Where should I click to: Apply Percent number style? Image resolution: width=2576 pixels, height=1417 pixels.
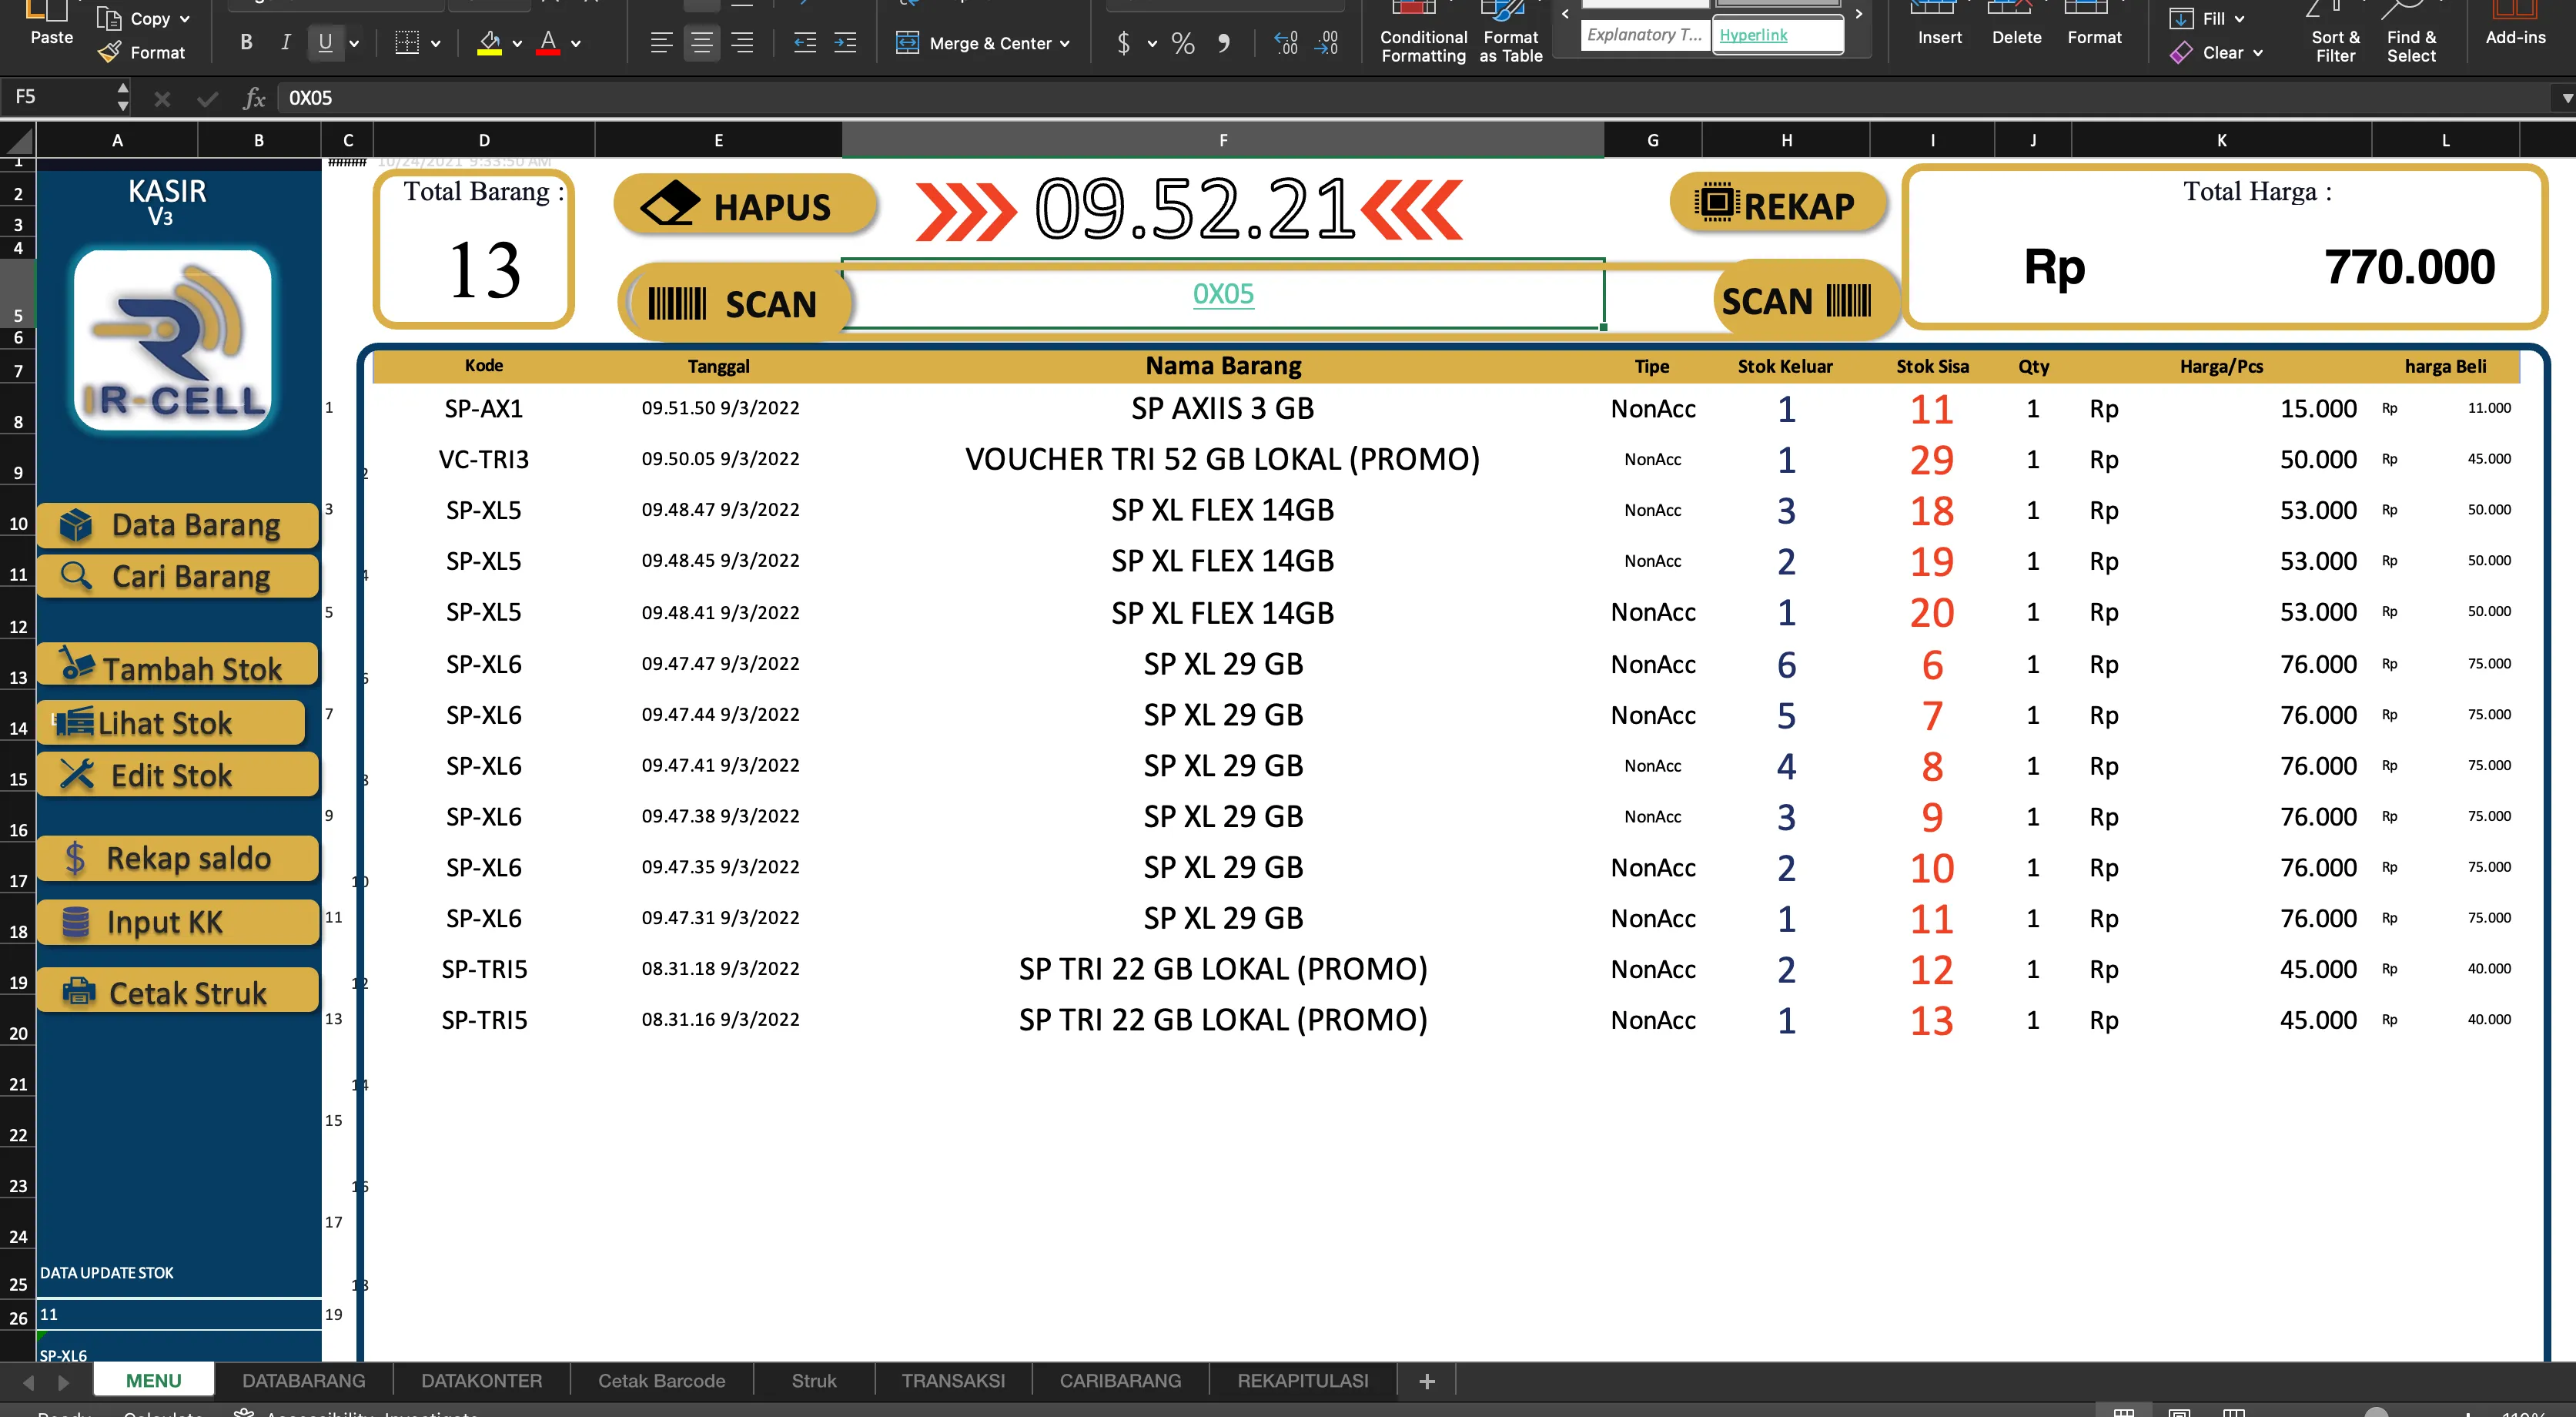point(1183,43)
